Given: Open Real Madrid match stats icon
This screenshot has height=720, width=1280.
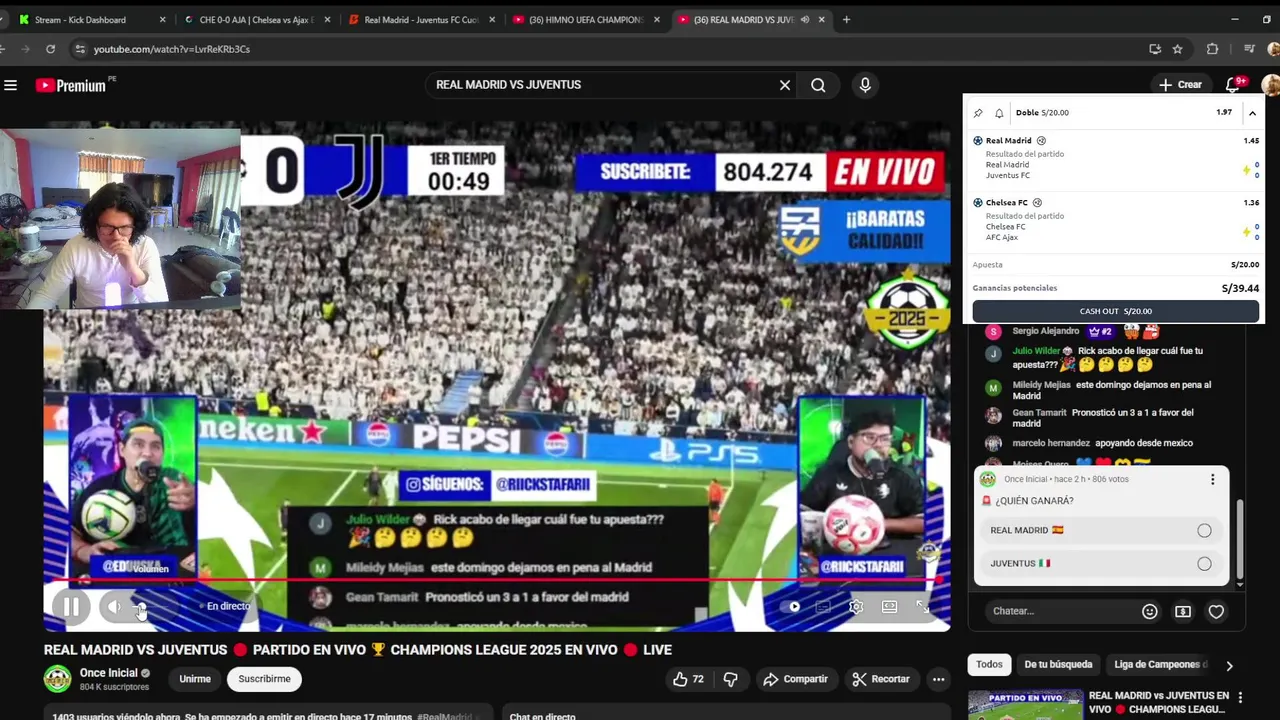Looking at the screenshot, I should tap(1041, 141).
